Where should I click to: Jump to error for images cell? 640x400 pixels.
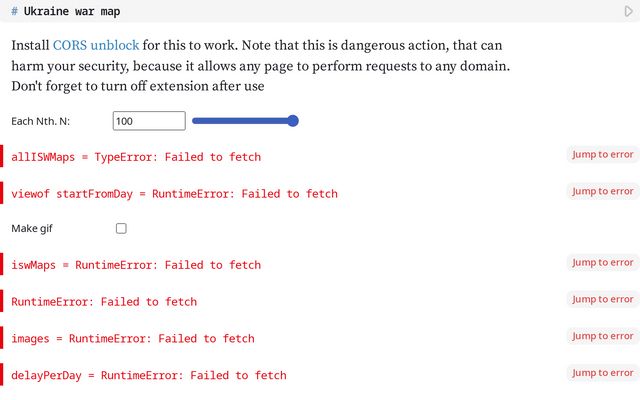pyautogui.click(x=603, y=337)
